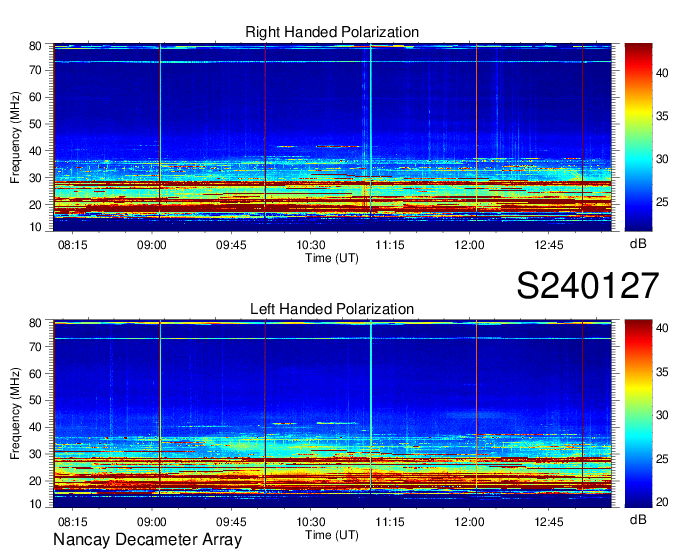Click 60 MHz tick on Right Handed frequency axis
The height and width of the screenshot is (552, 680).
[35, 97]
